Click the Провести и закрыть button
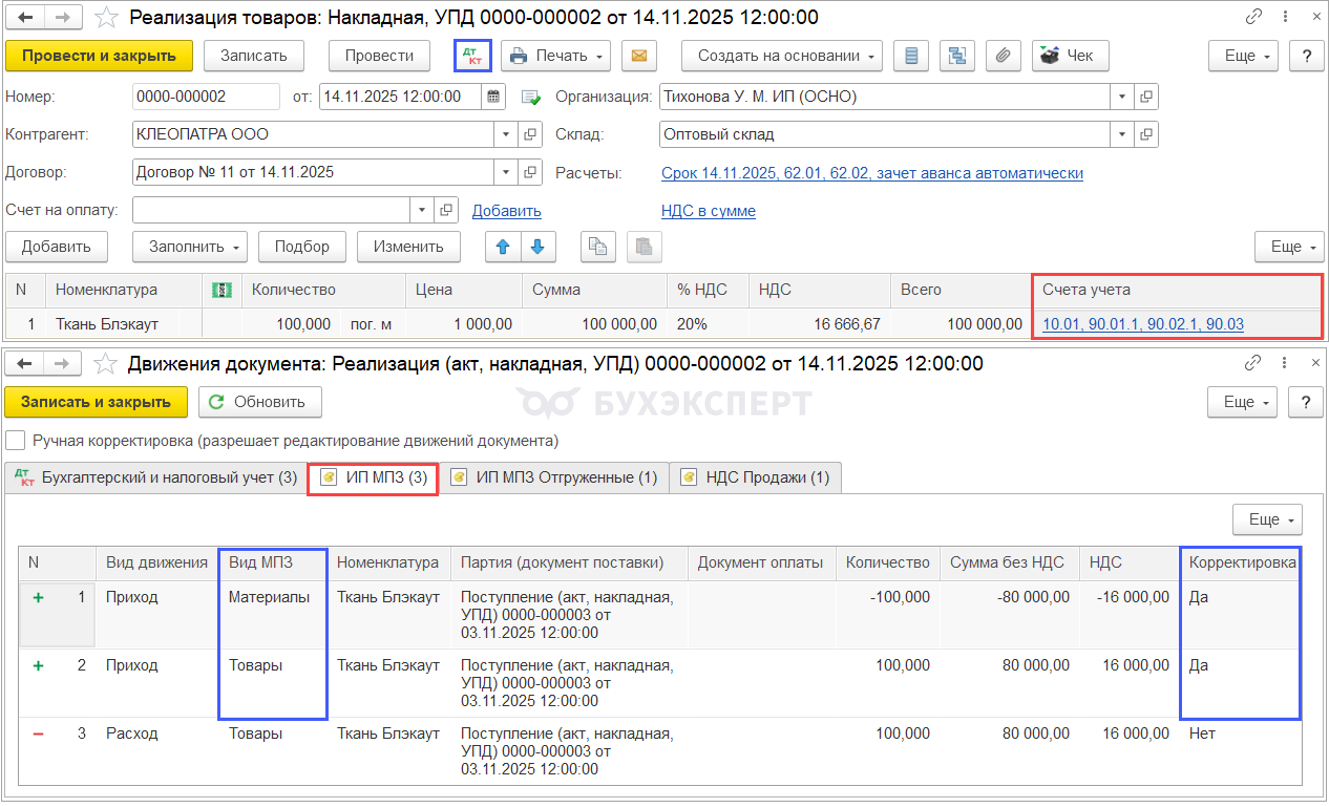Image resolution: width=1329 pixels, height=806 pixels. click(99, 56)
